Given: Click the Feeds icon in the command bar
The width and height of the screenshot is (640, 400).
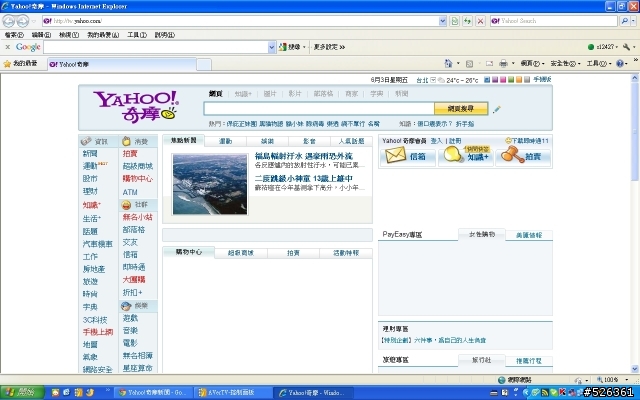Looking at the screenshot, I should (469, 63).
